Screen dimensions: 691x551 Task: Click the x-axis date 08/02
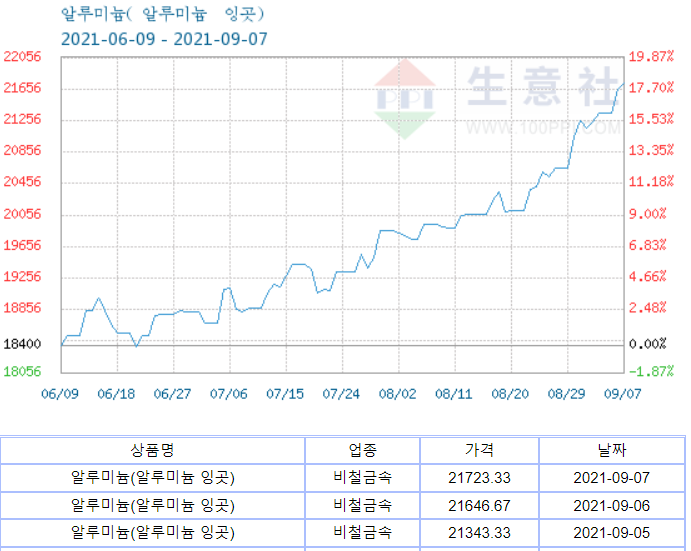tap(398, 394)
